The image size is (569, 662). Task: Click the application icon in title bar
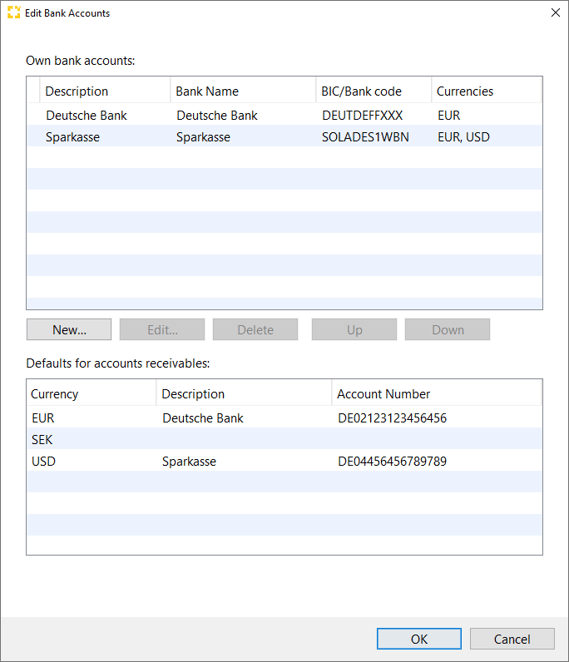[x=14, y=13]
